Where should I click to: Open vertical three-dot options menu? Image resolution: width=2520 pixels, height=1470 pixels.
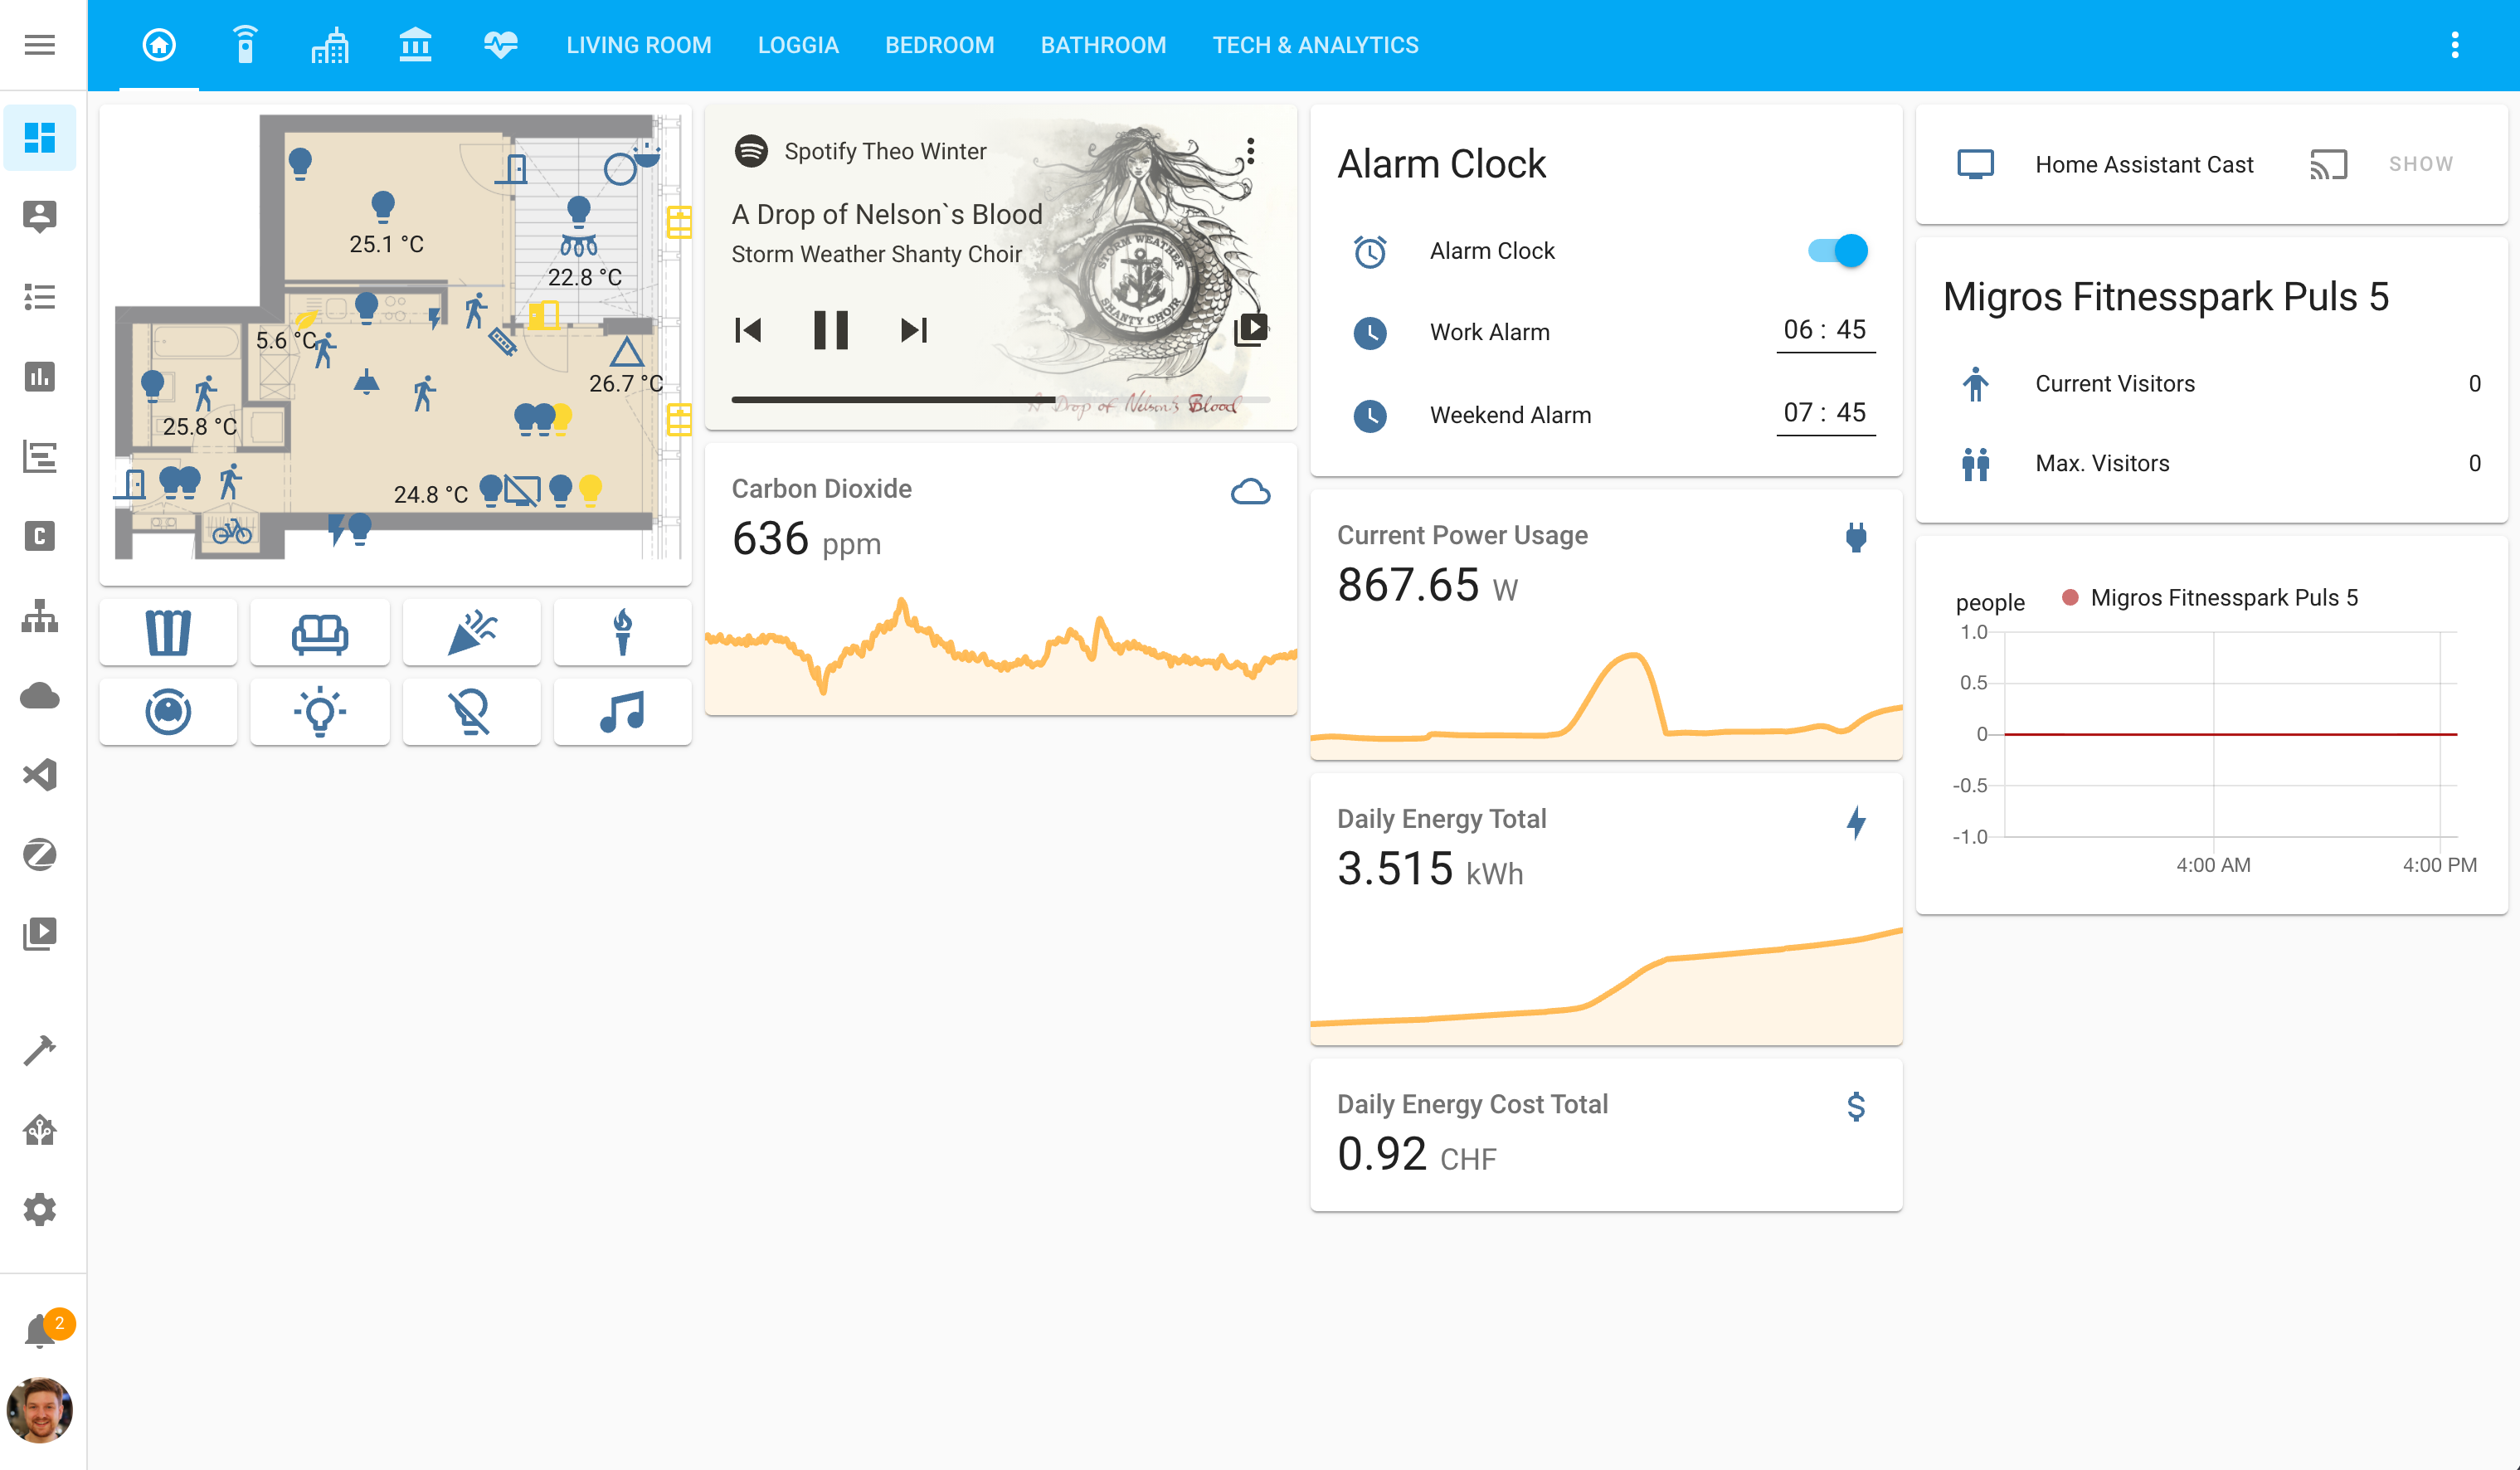[x=2457, y=44]
